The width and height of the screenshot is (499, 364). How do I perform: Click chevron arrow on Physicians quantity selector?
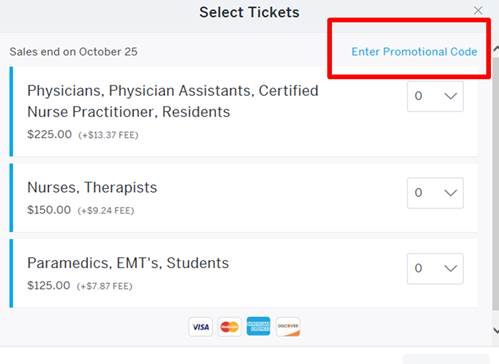pos(451,96)
